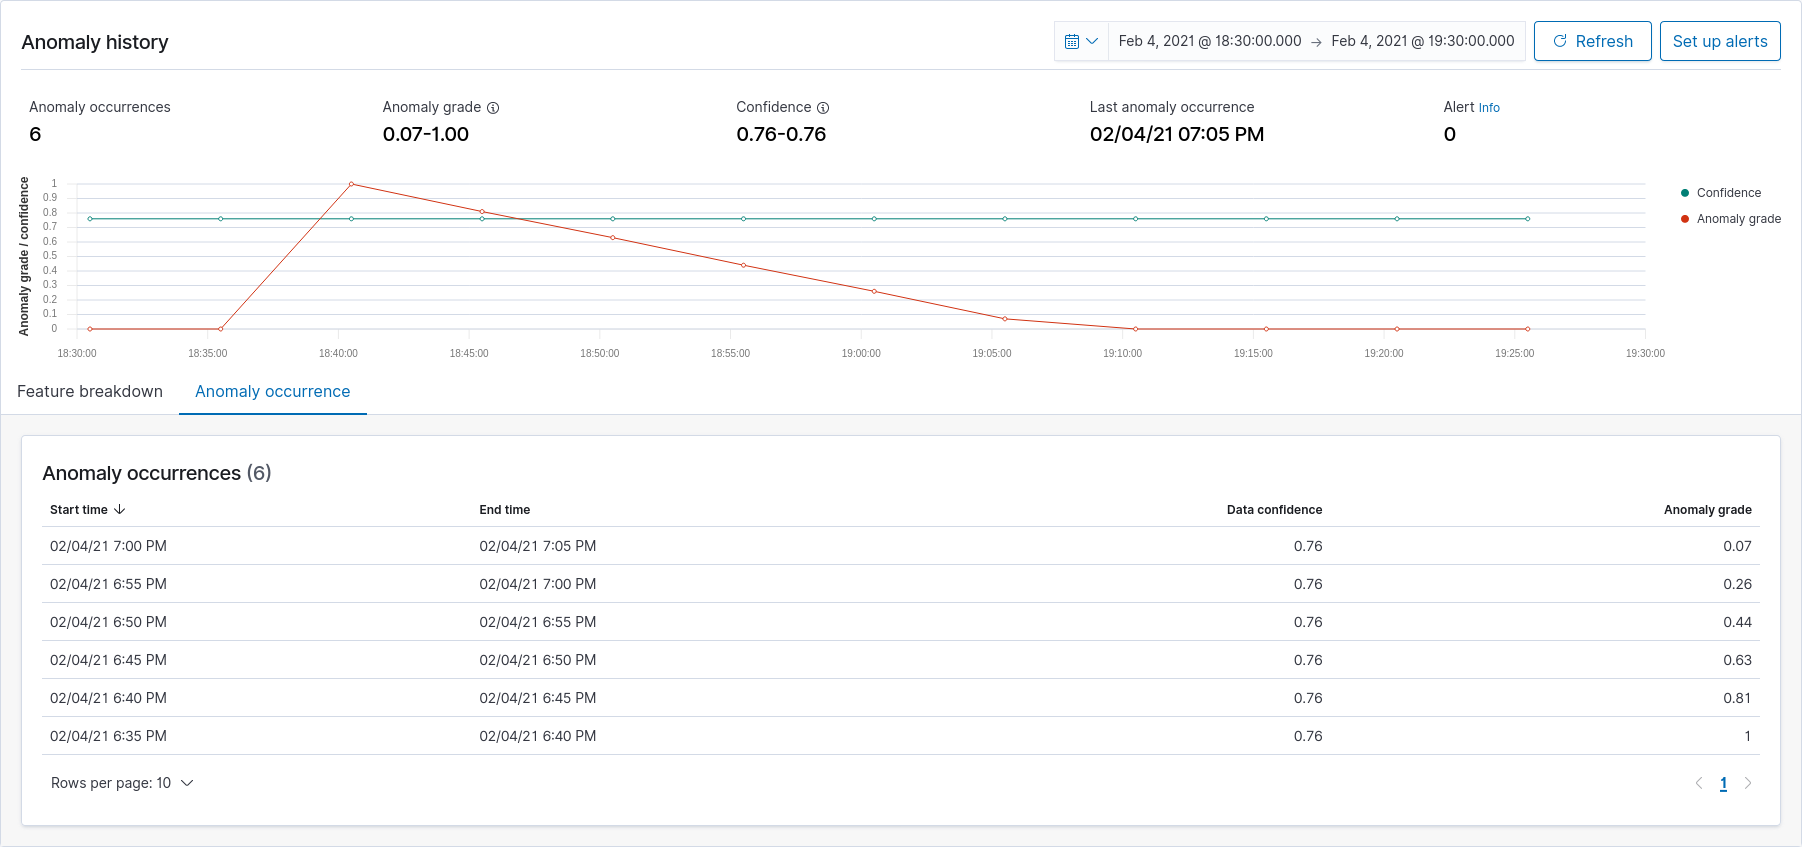This screenshot has height=847, width=1802.
Task: Click the Set up alerts button
Action: pyautogui.click(x=1720, y=41)
